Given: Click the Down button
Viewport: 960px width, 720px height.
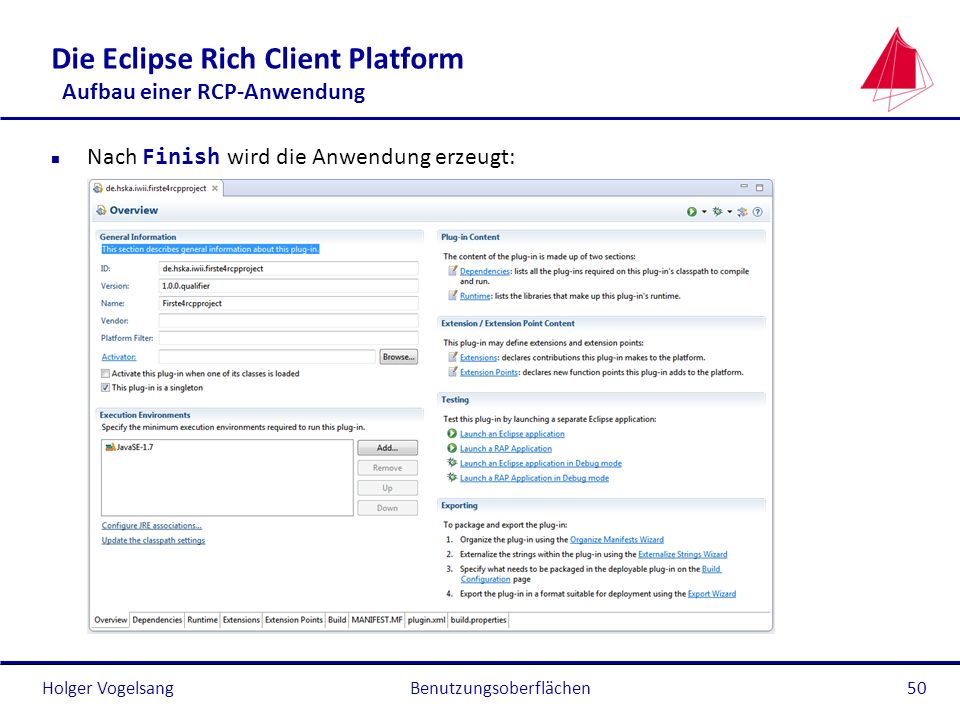Looking at the screenshot, I should pyautogui.click(x=388, y=508).
